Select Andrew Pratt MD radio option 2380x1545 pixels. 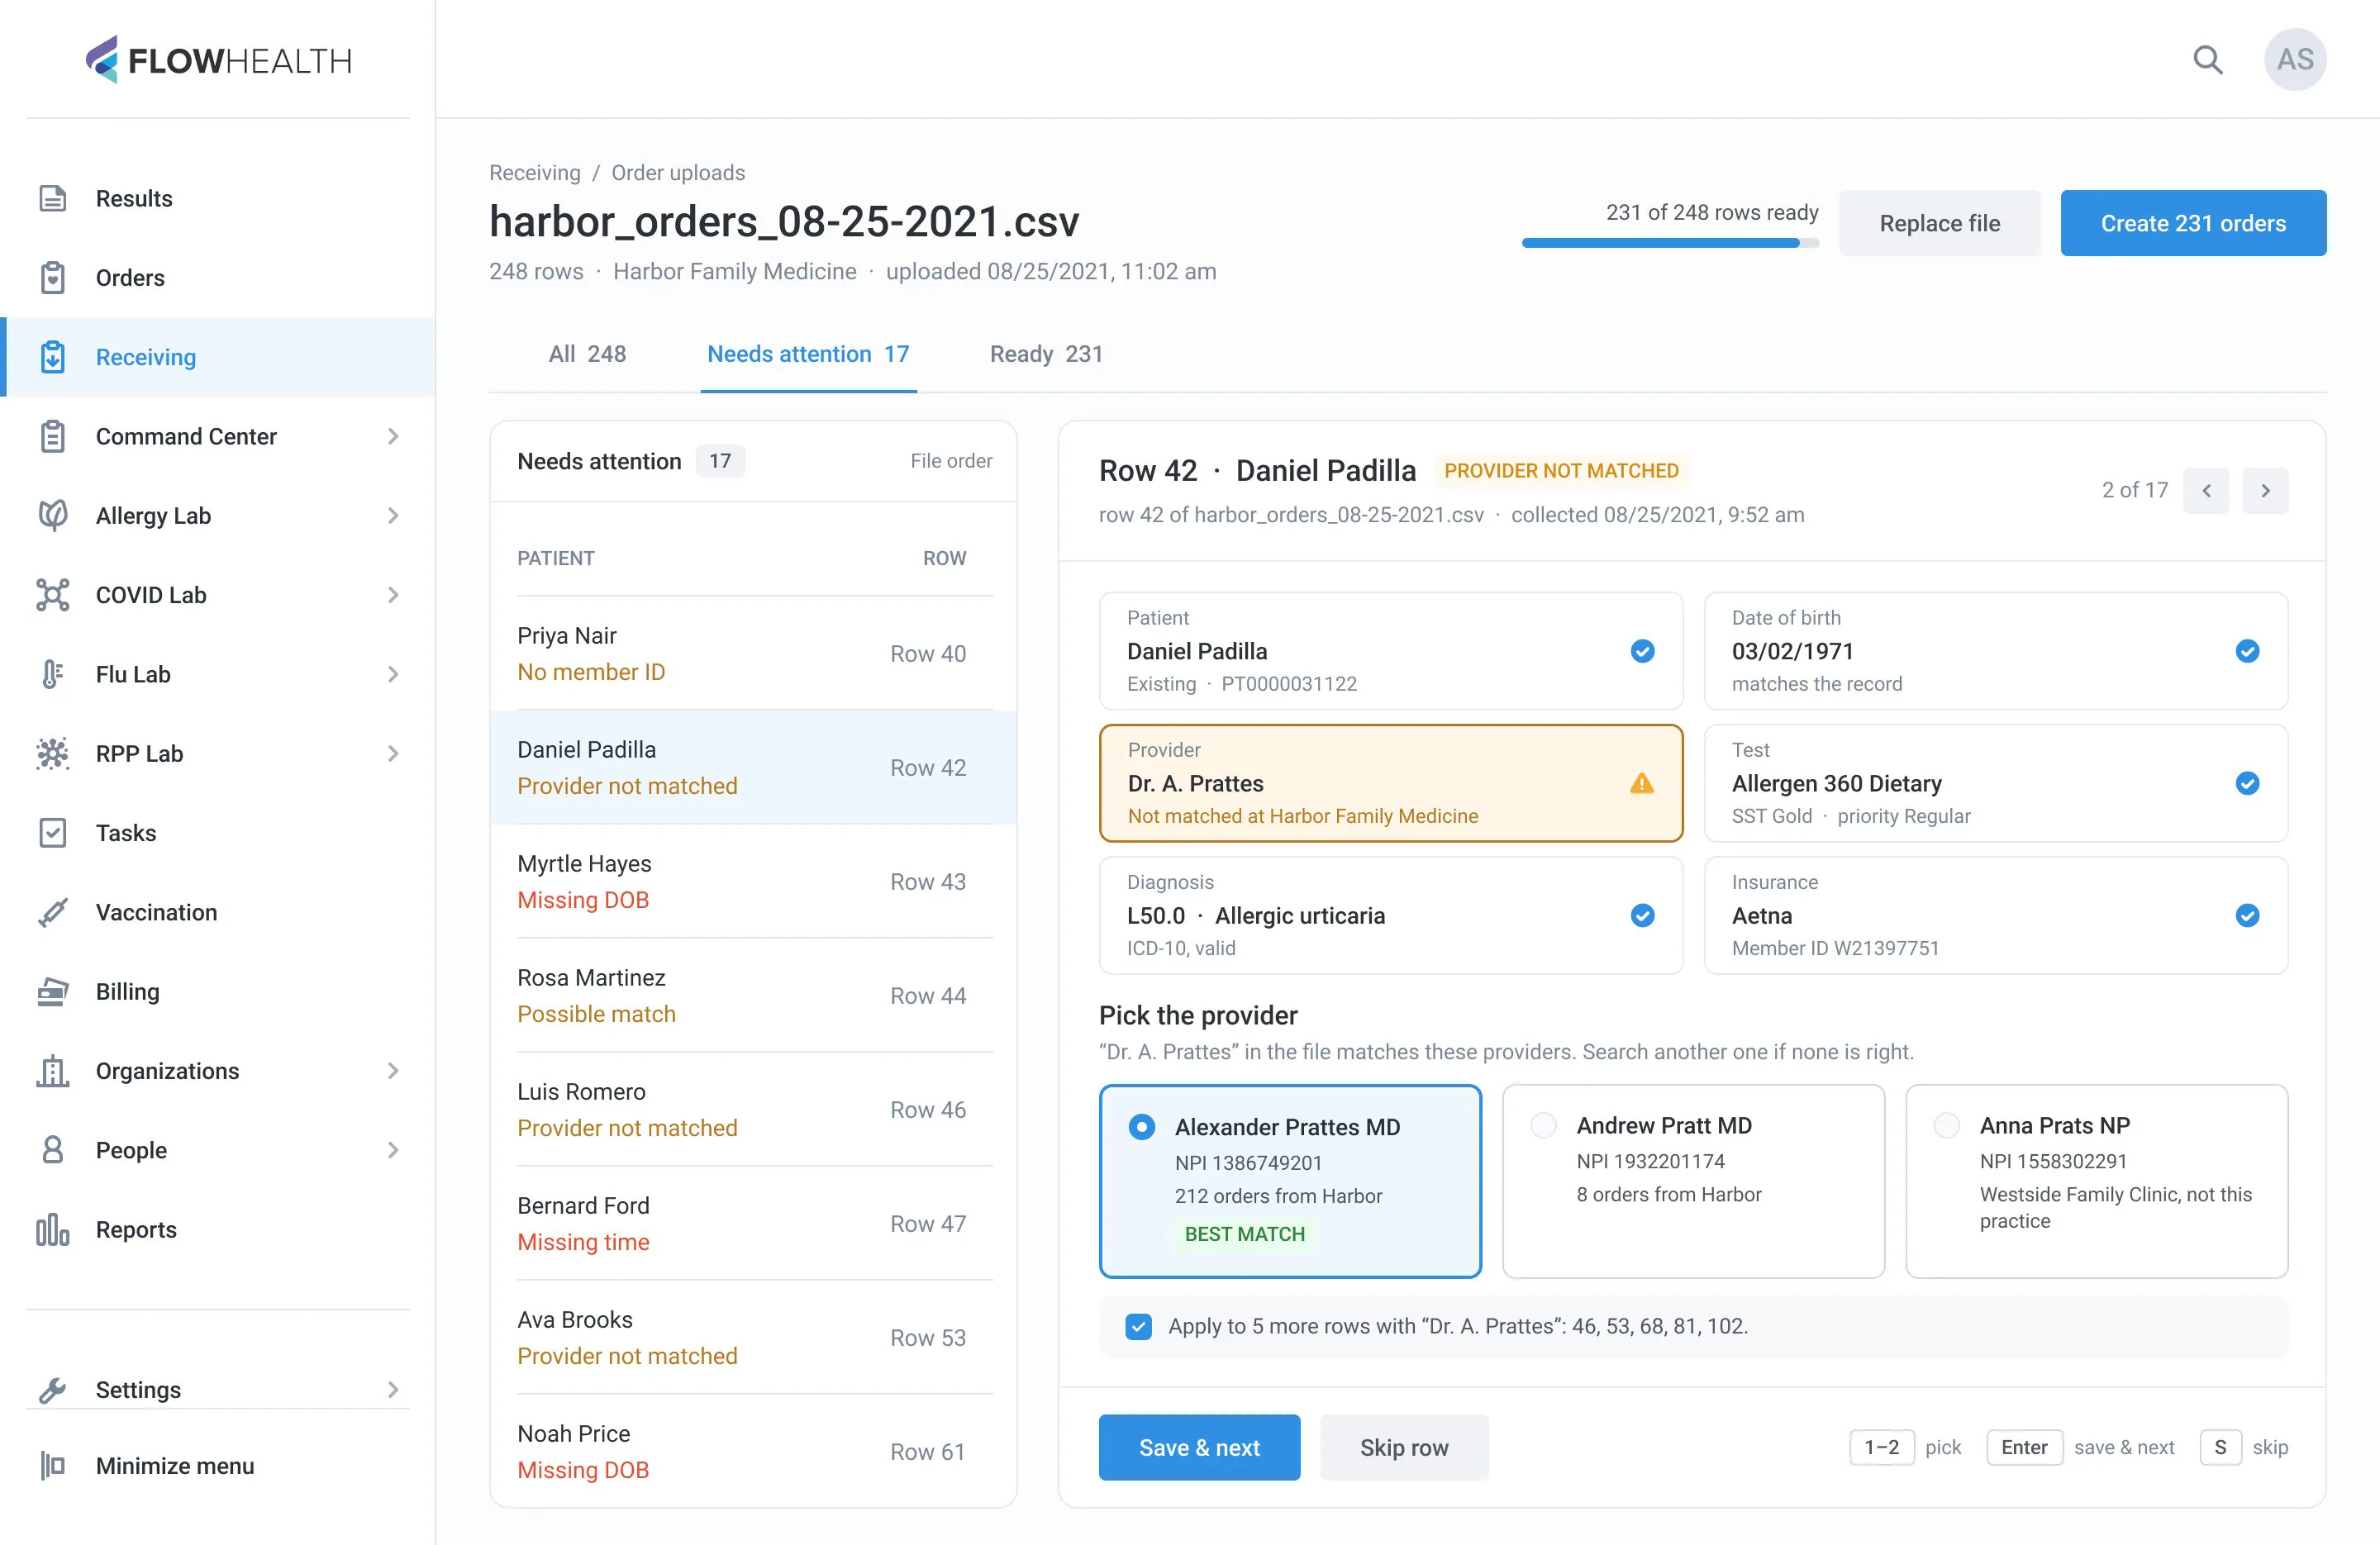(1543, 1125)
